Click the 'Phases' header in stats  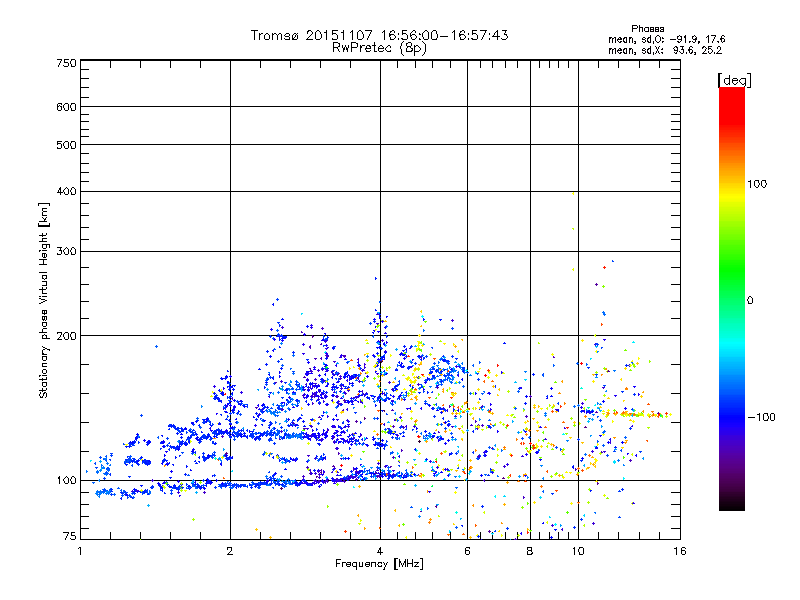point(647,29)
